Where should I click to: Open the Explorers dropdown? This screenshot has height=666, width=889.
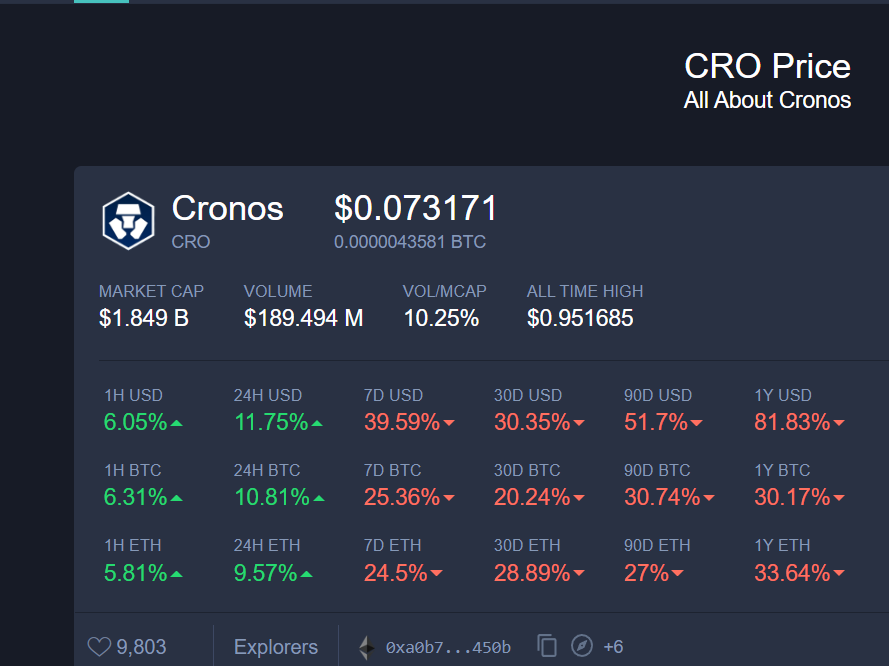click(x=276, y=647)
